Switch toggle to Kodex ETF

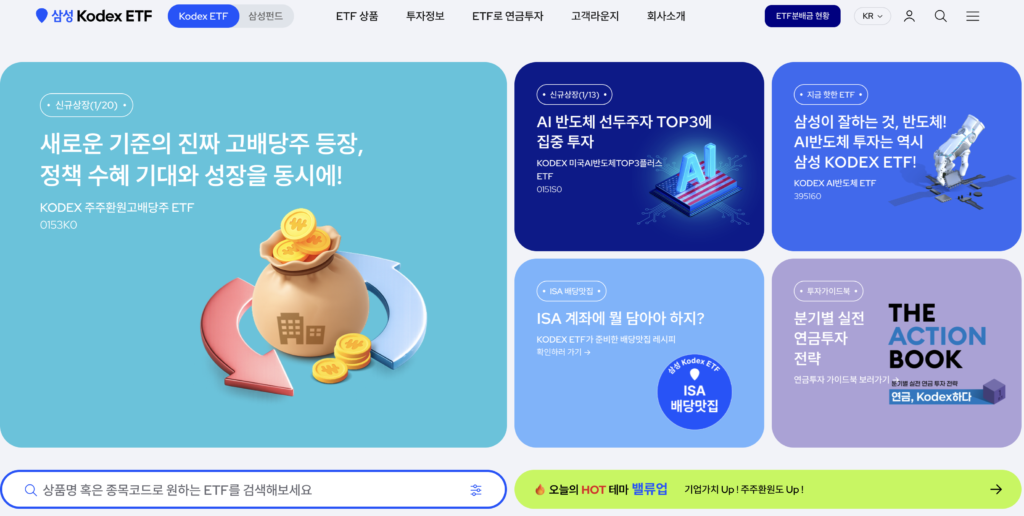pyautogui.click(x=203, y=16)
